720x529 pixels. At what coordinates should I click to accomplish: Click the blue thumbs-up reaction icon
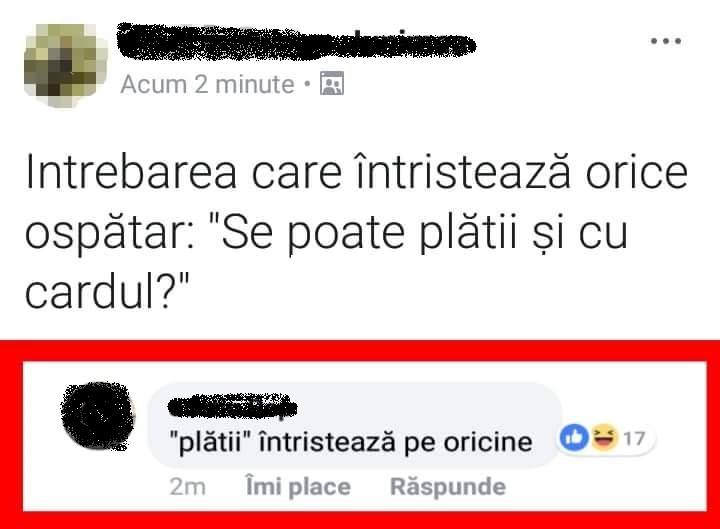click(x=574, y=438)
